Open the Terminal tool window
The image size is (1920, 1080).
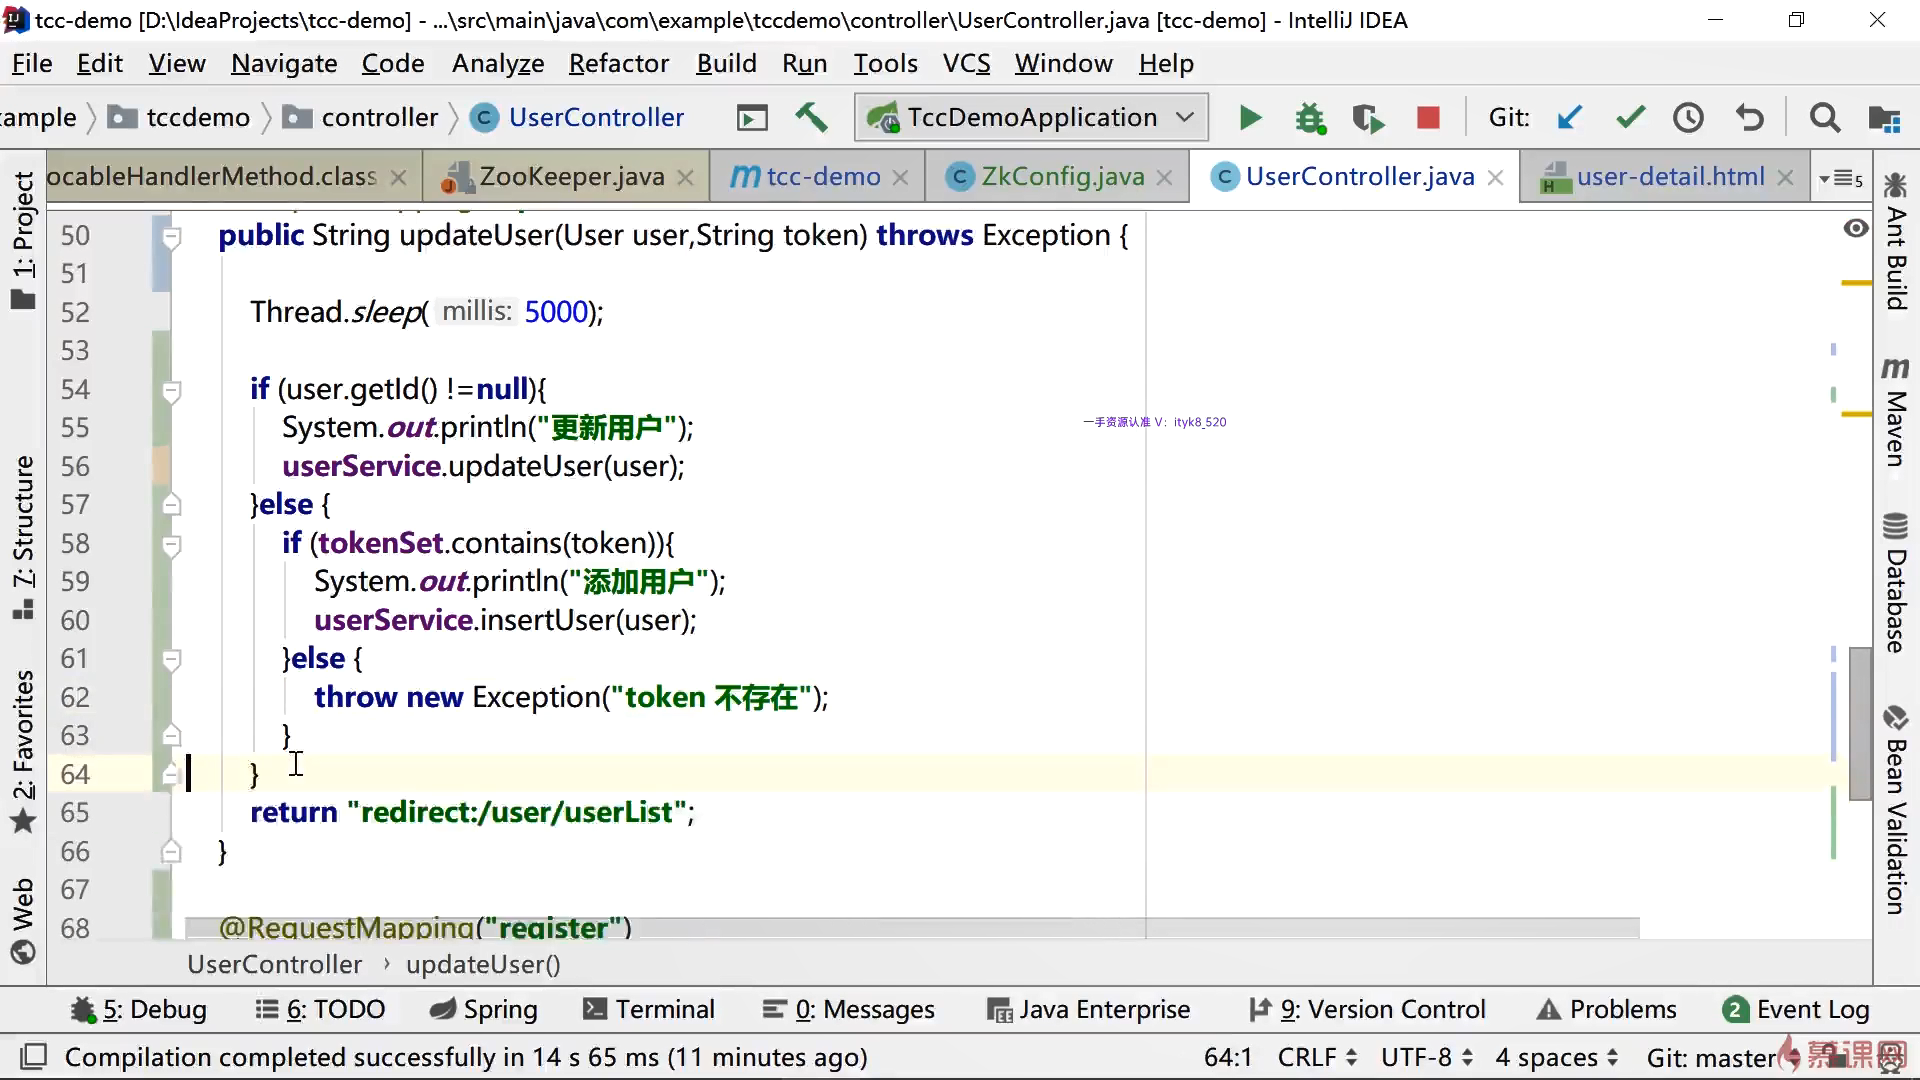[649, 1009]
